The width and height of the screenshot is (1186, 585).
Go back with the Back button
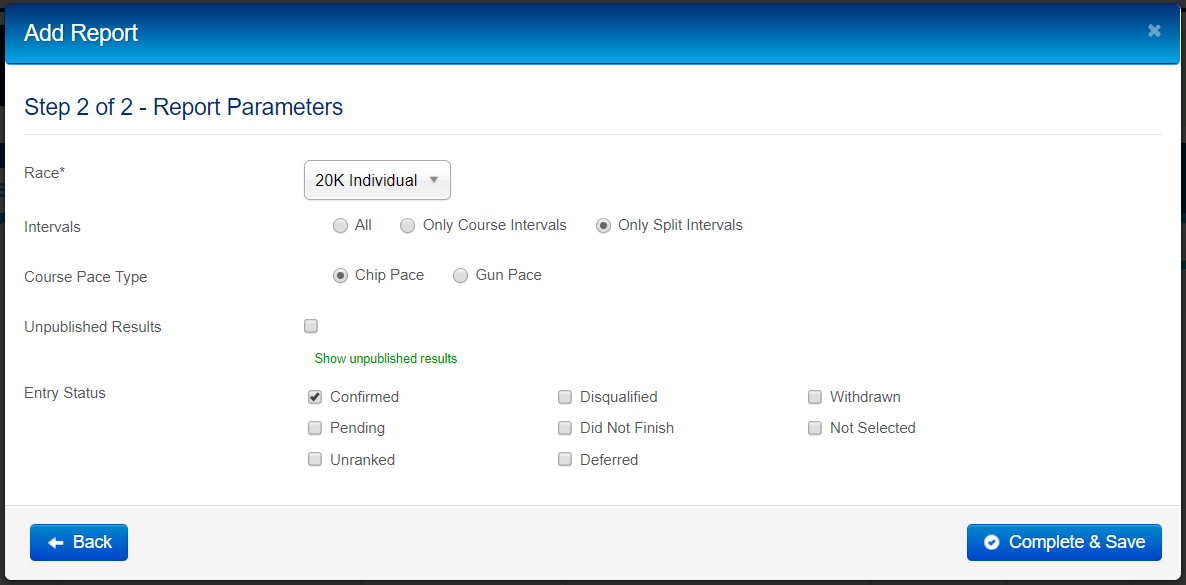coord(79,542)
